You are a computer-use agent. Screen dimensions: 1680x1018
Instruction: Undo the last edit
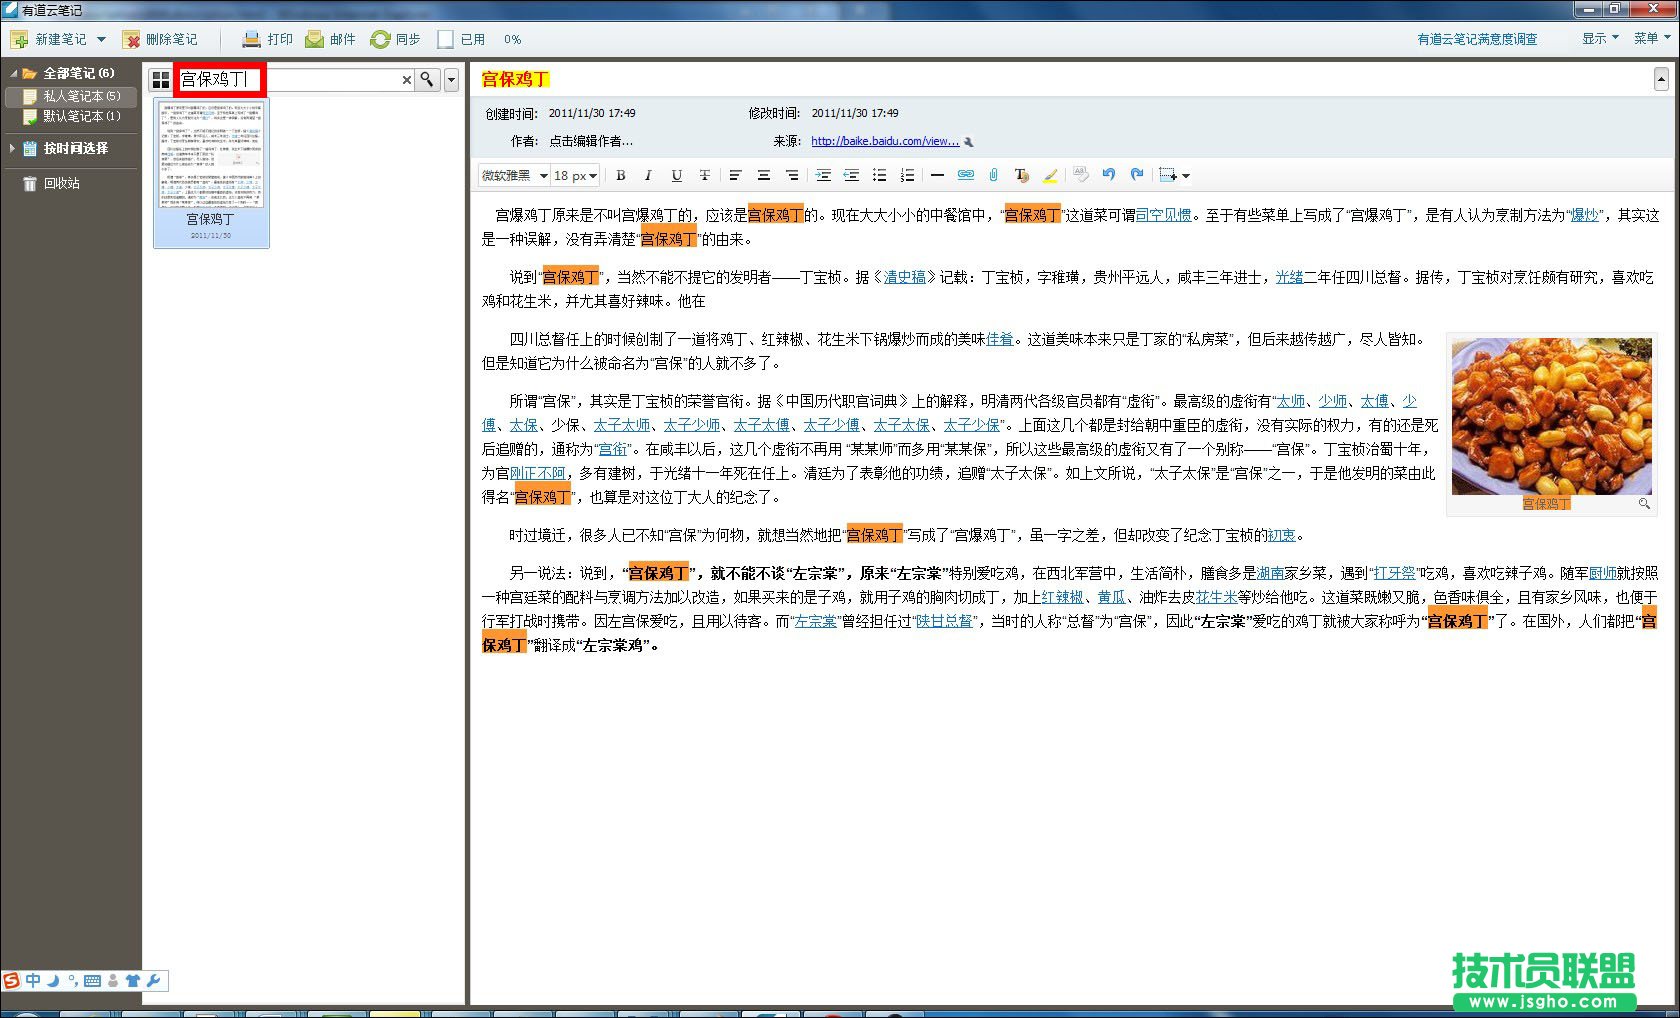(1108, 175)
